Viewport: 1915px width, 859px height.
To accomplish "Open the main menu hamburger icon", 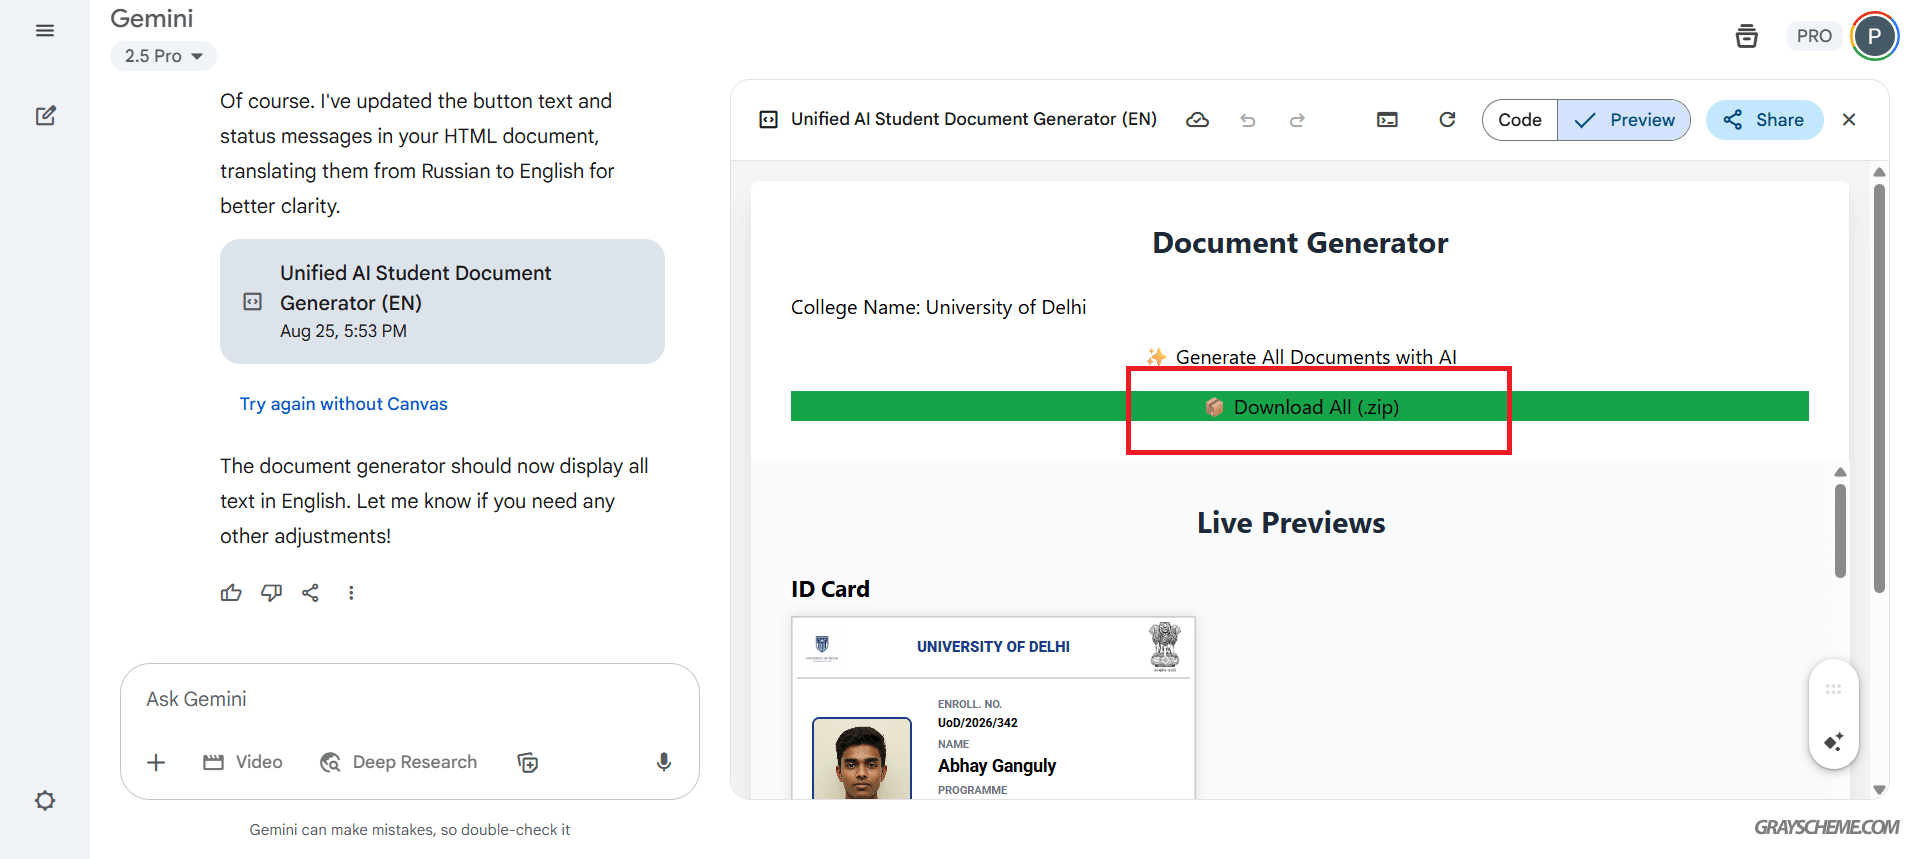I will point(45,31).
